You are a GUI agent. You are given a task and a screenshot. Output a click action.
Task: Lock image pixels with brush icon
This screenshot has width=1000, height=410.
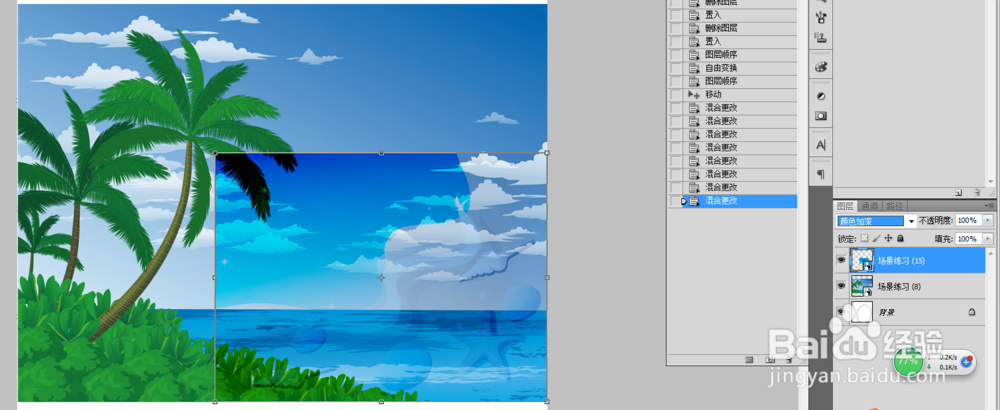point(876,238)
